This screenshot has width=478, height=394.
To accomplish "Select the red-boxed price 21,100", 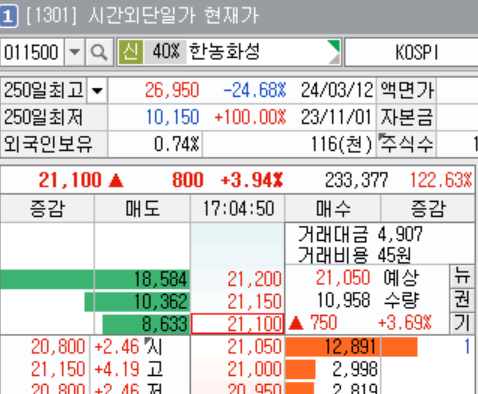I will [237, 324].
